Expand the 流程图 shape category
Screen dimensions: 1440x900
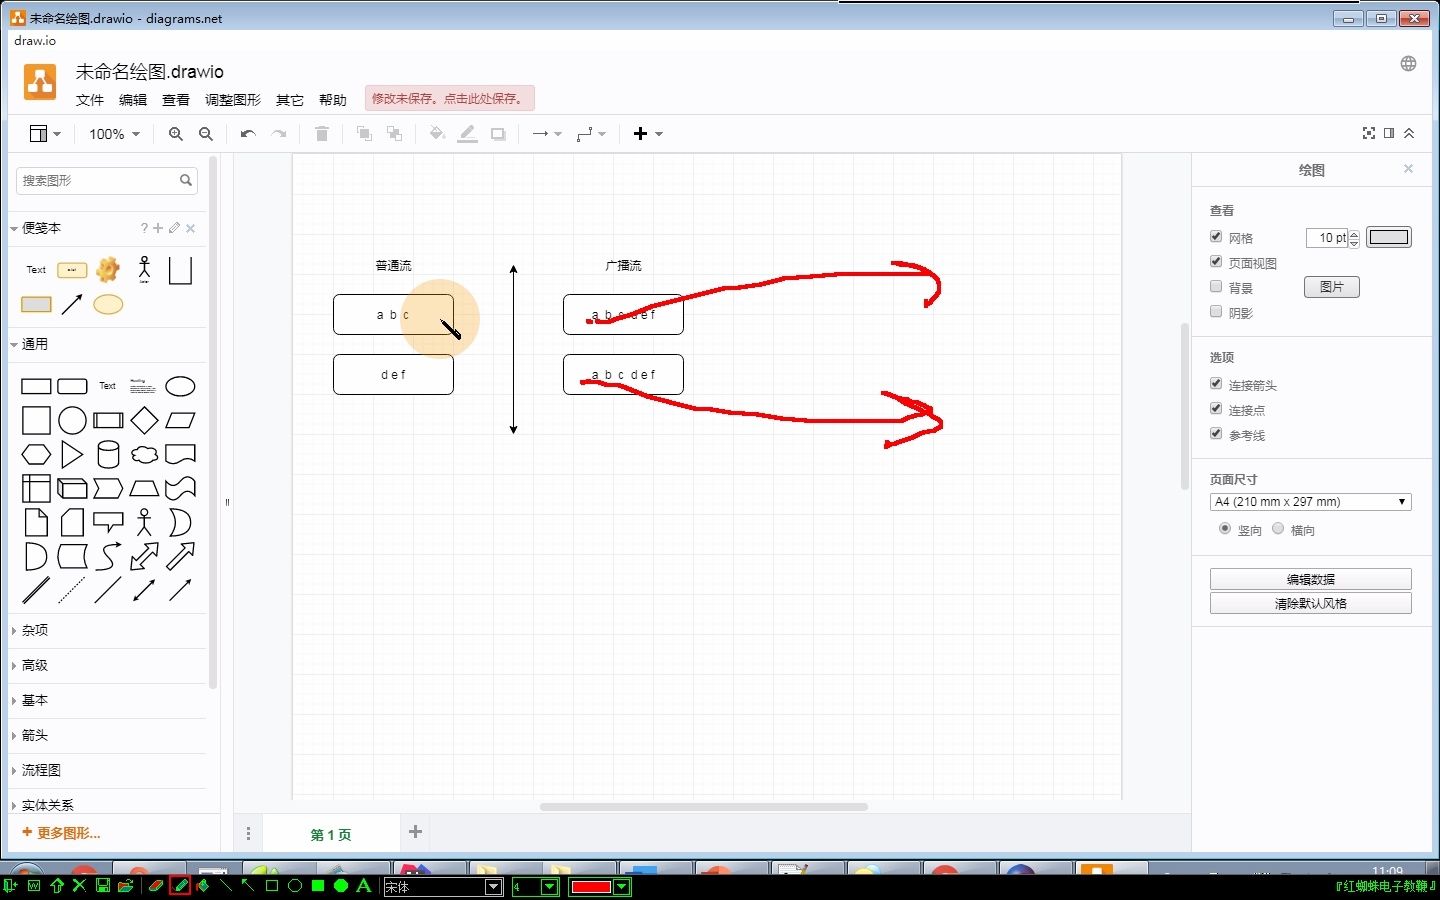coord(41,771)
